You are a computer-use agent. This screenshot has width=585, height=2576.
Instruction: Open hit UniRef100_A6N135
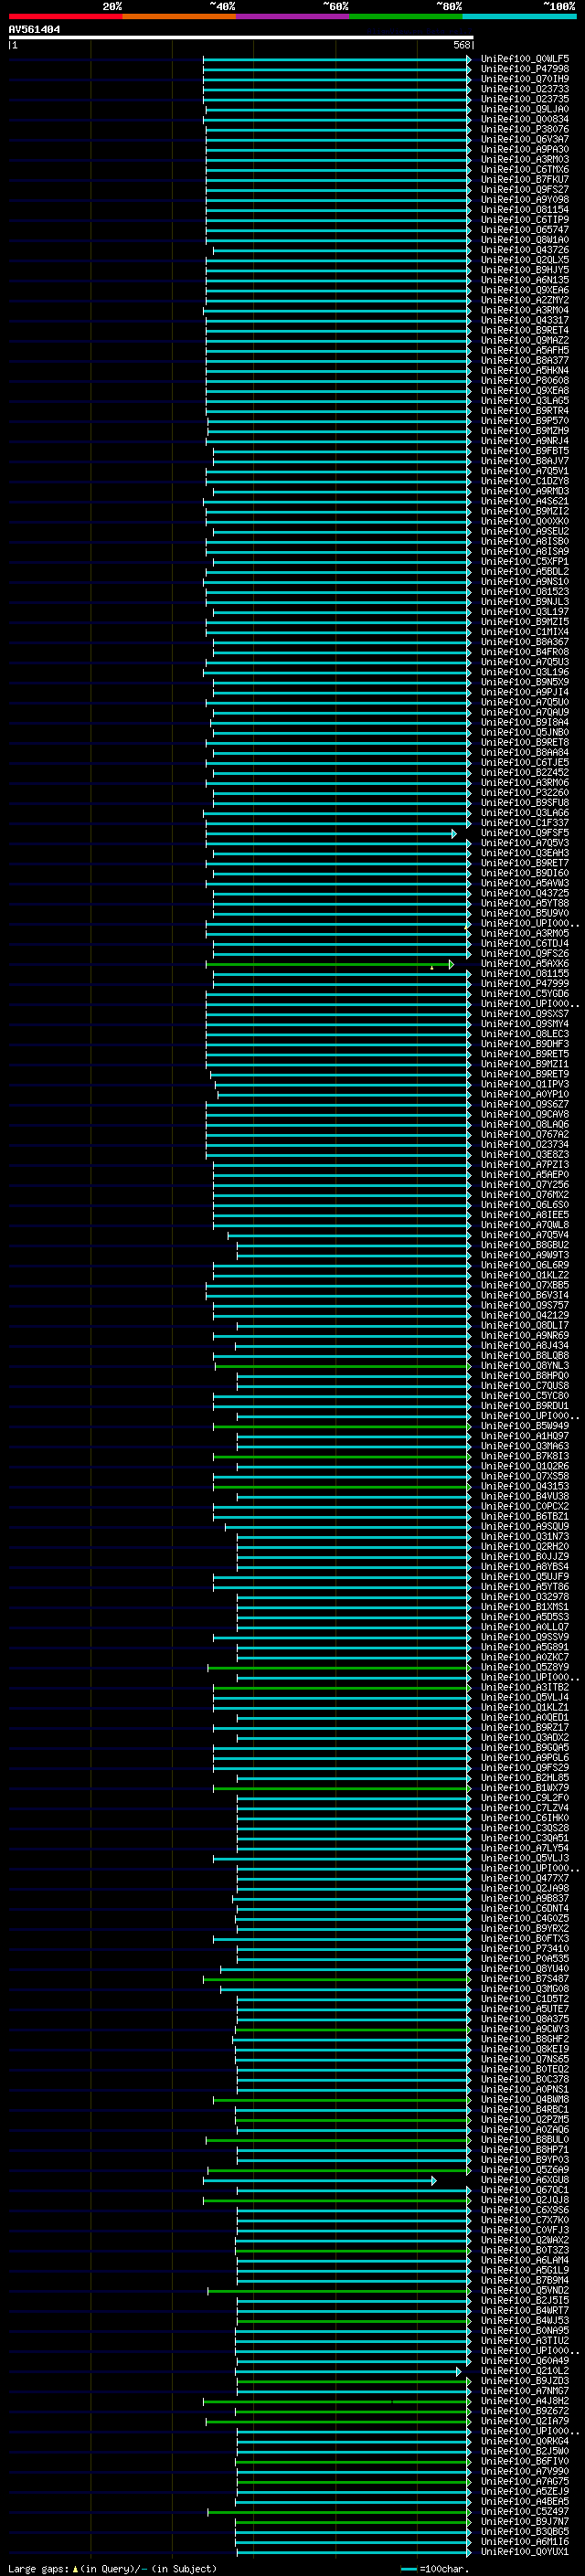(524, 280)
